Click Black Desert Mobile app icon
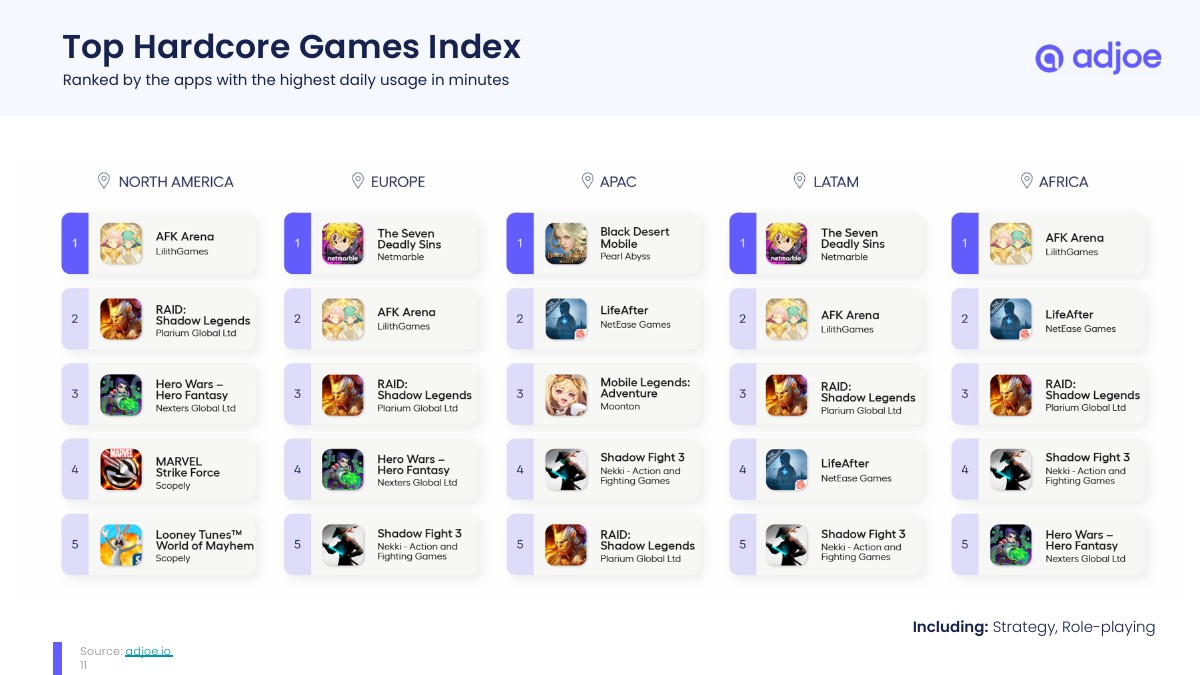Image resolution: width=1200 pixels, height=675 pixels. pos(566,243)
